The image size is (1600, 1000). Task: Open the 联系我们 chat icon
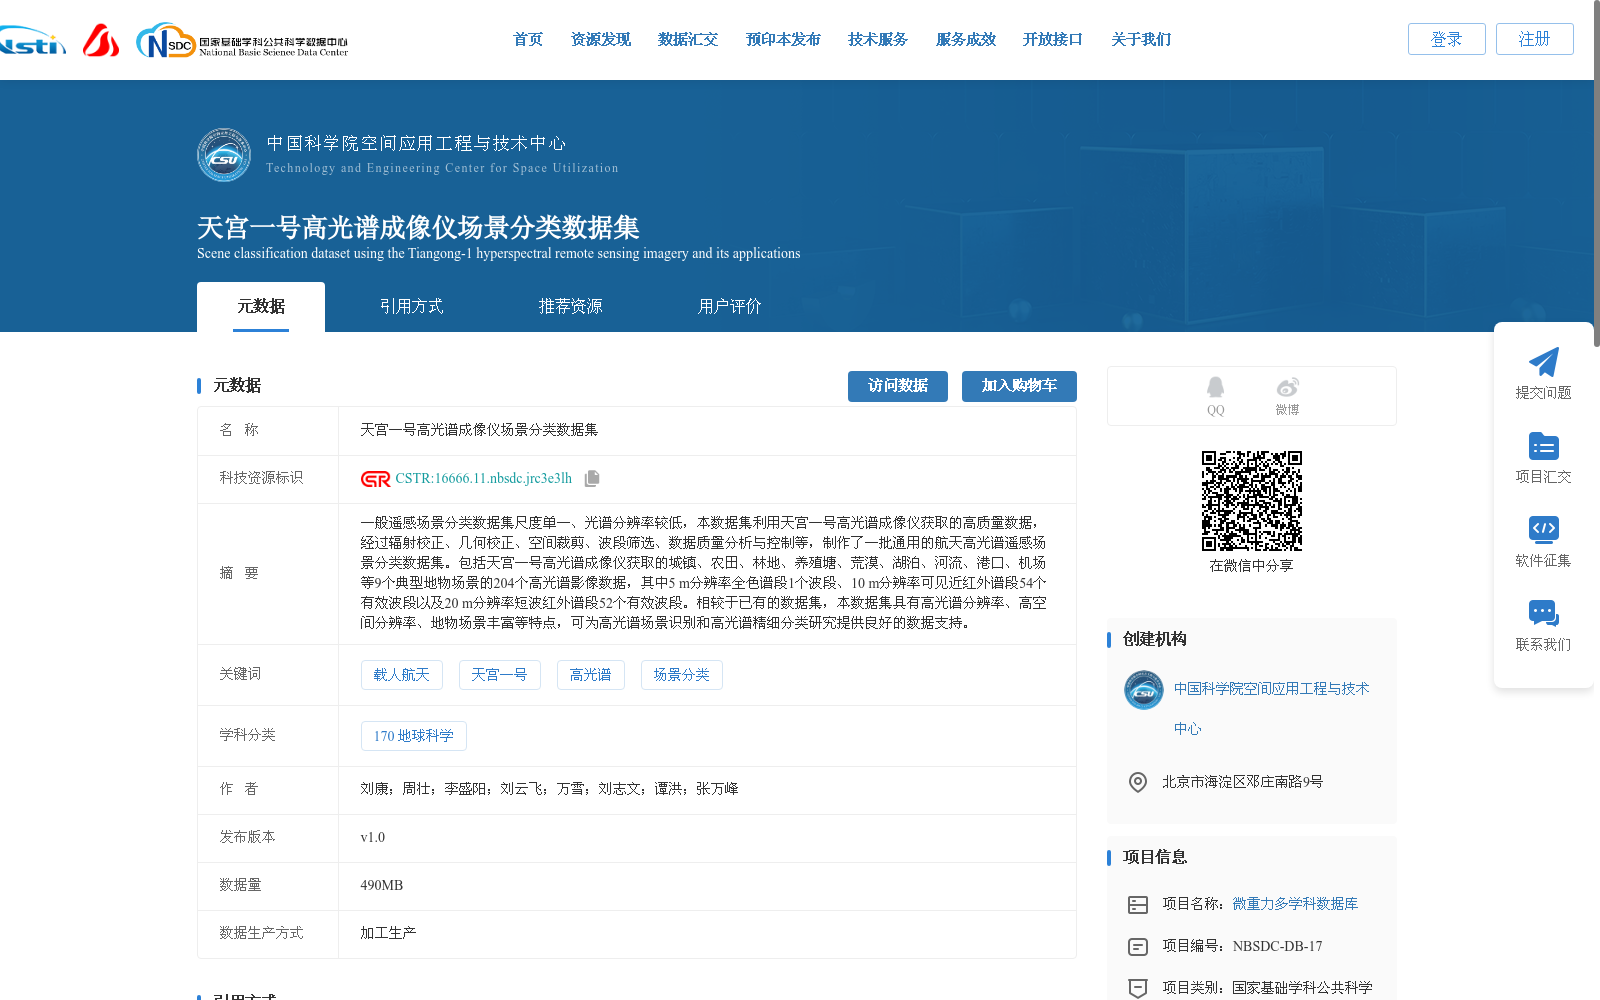1543,613
